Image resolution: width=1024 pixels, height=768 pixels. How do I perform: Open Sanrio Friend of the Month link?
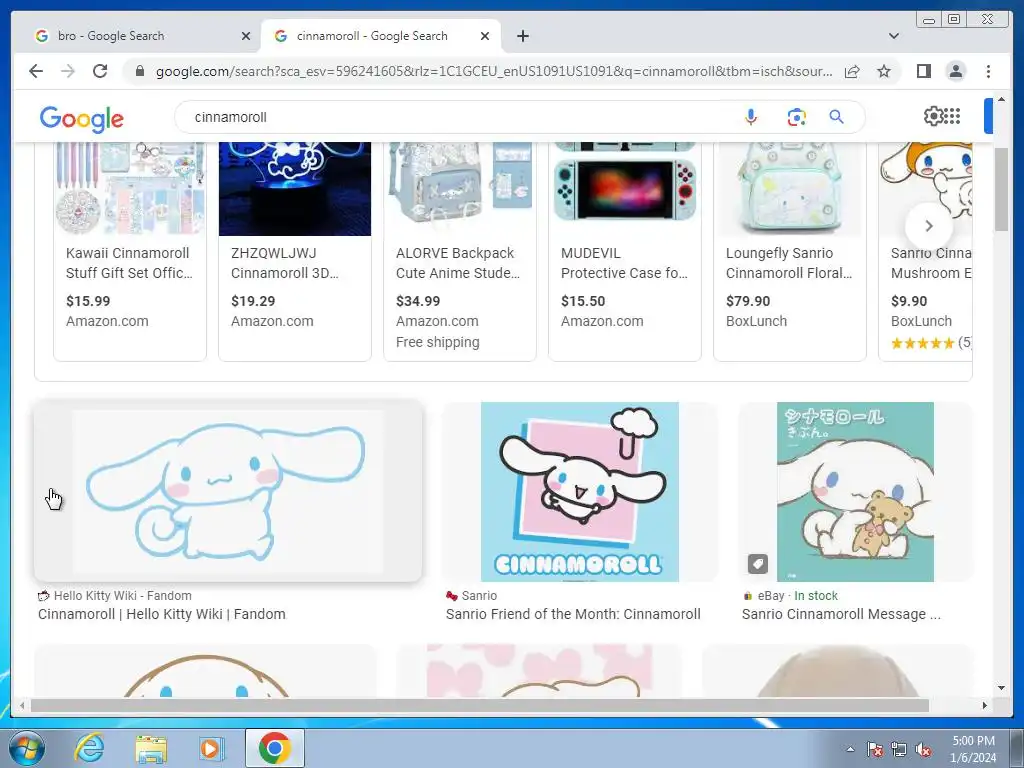coord(573,615)
